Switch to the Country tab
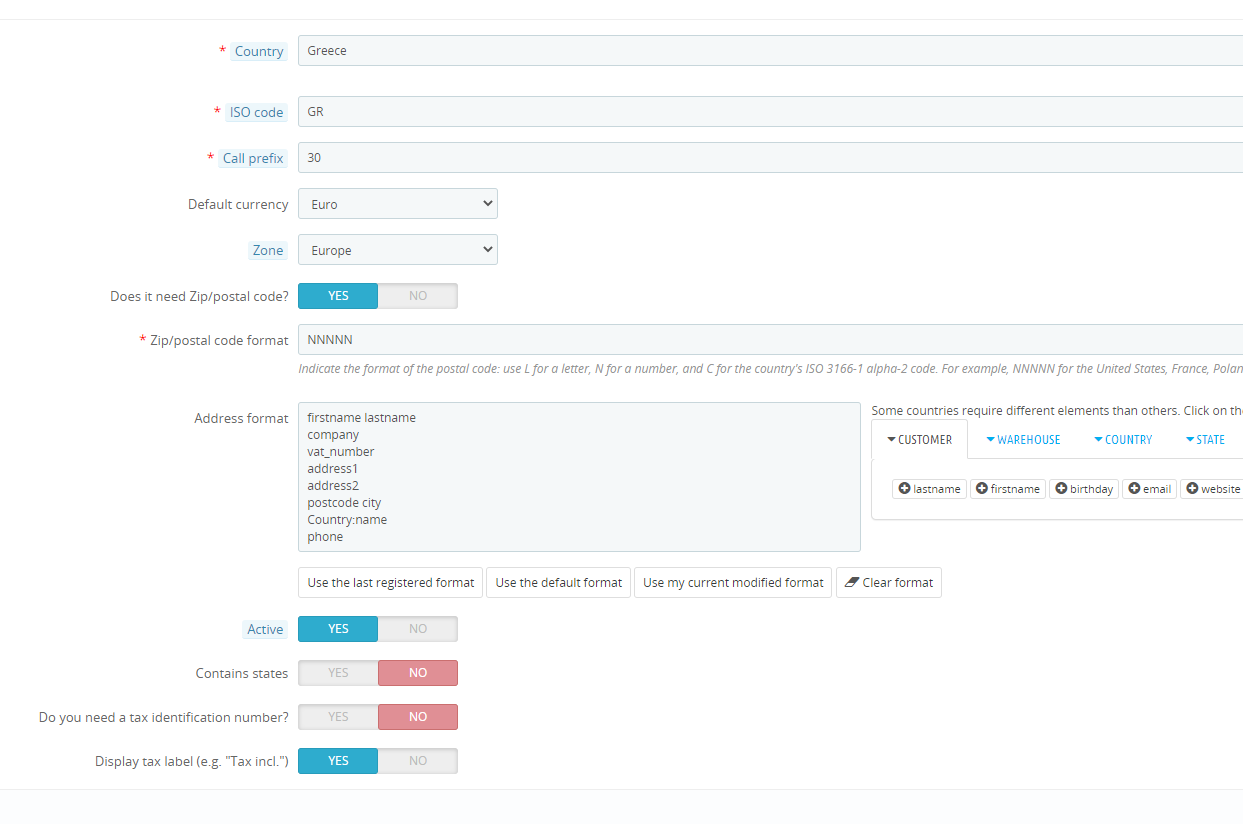This screenshot has height=824, width=1243. click(1122, 440)
